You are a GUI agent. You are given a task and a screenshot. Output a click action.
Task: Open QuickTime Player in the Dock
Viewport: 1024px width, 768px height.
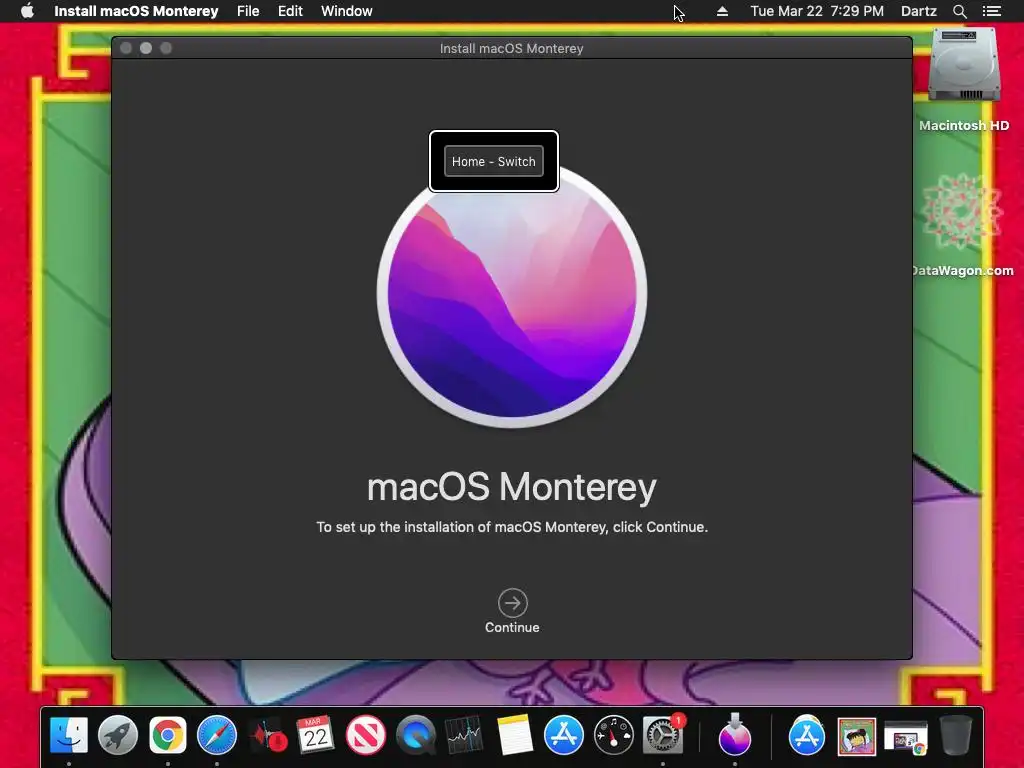pos(415,735)
